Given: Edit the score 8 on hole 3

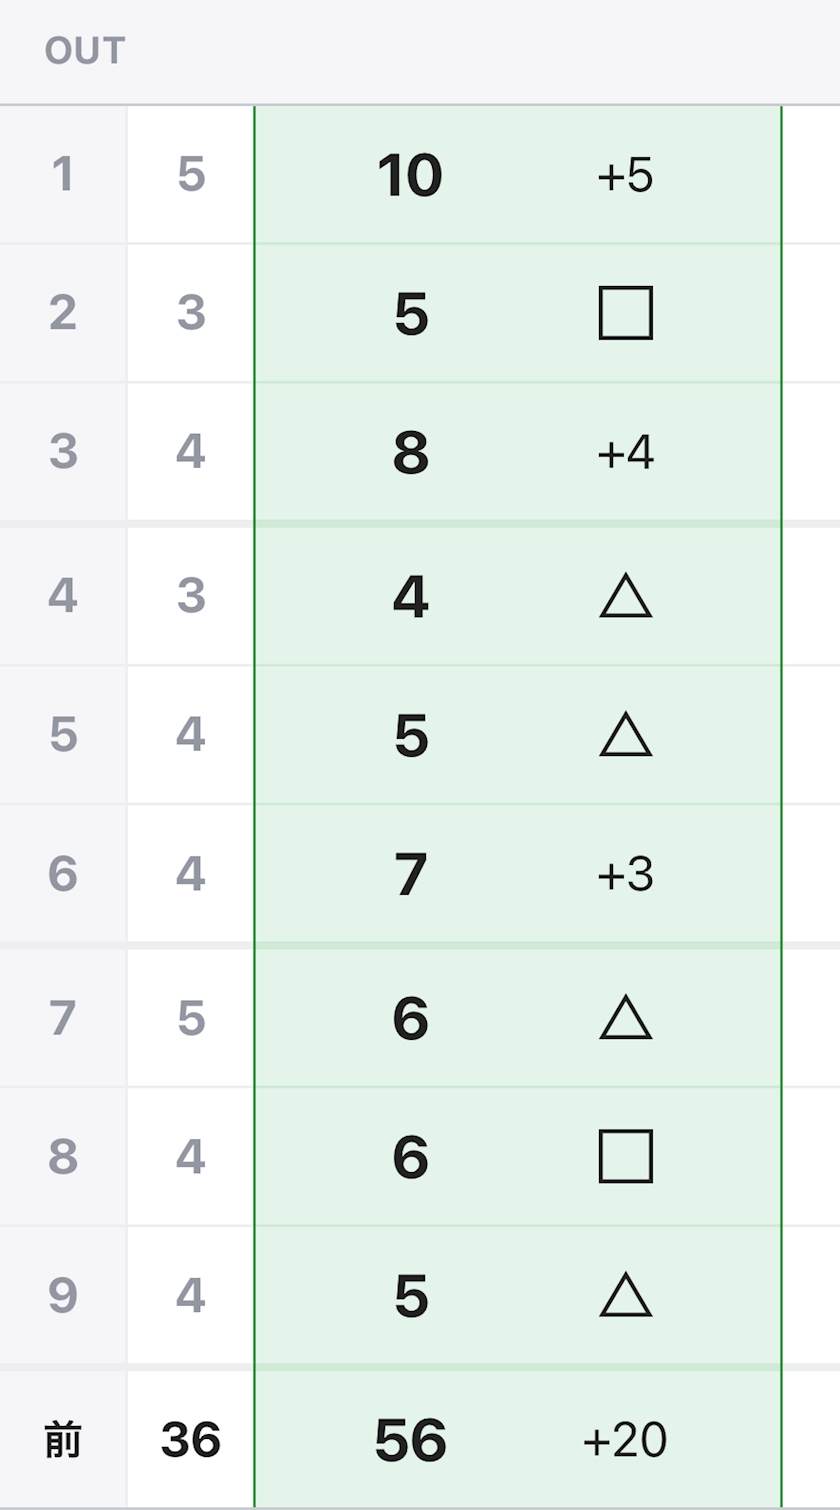Looking at the screenshot, I should click(x=411, y=453).
